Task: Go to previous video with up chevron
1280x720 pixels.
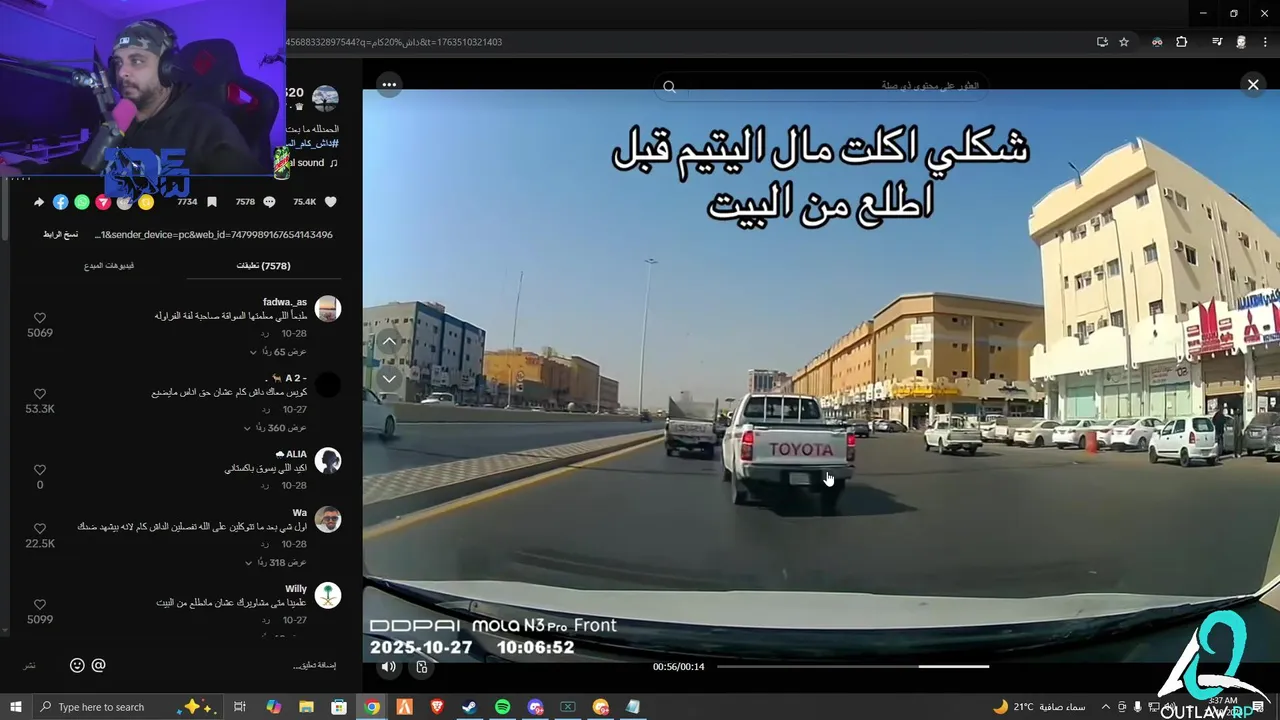Action: [389, 341]
